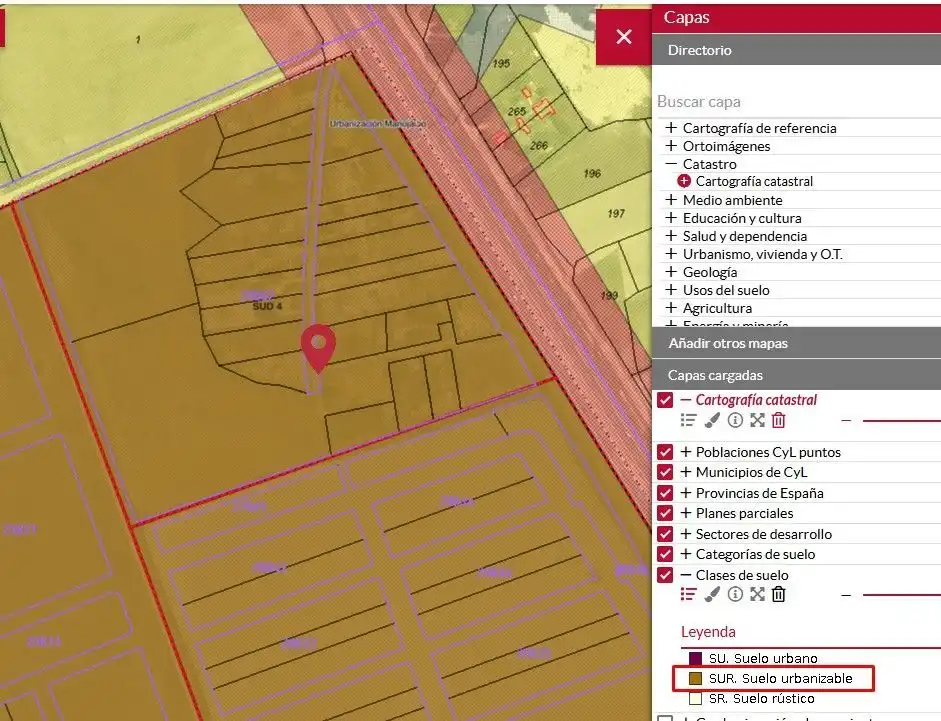
Task: Expand Planes parciales layer details
Action: 686,513
